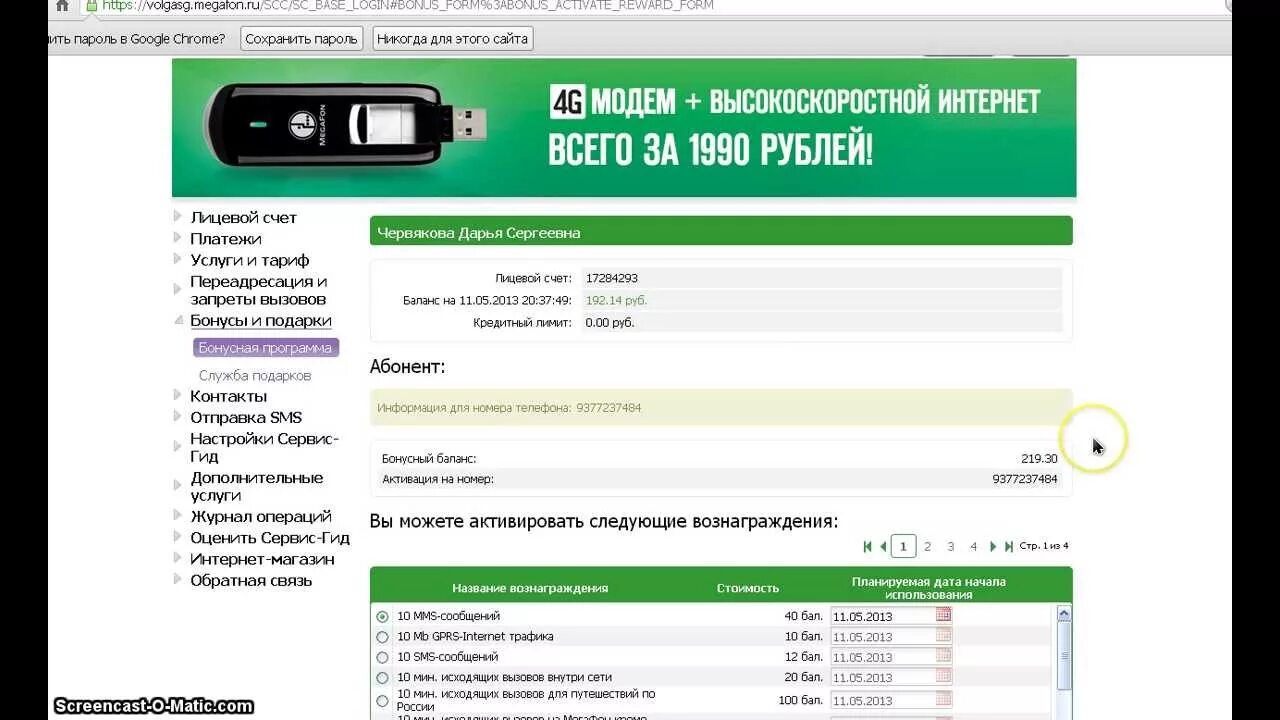Select the 10 MMS-сообщений reward radio
The image size is (1280, 720).
click(382, 617)
